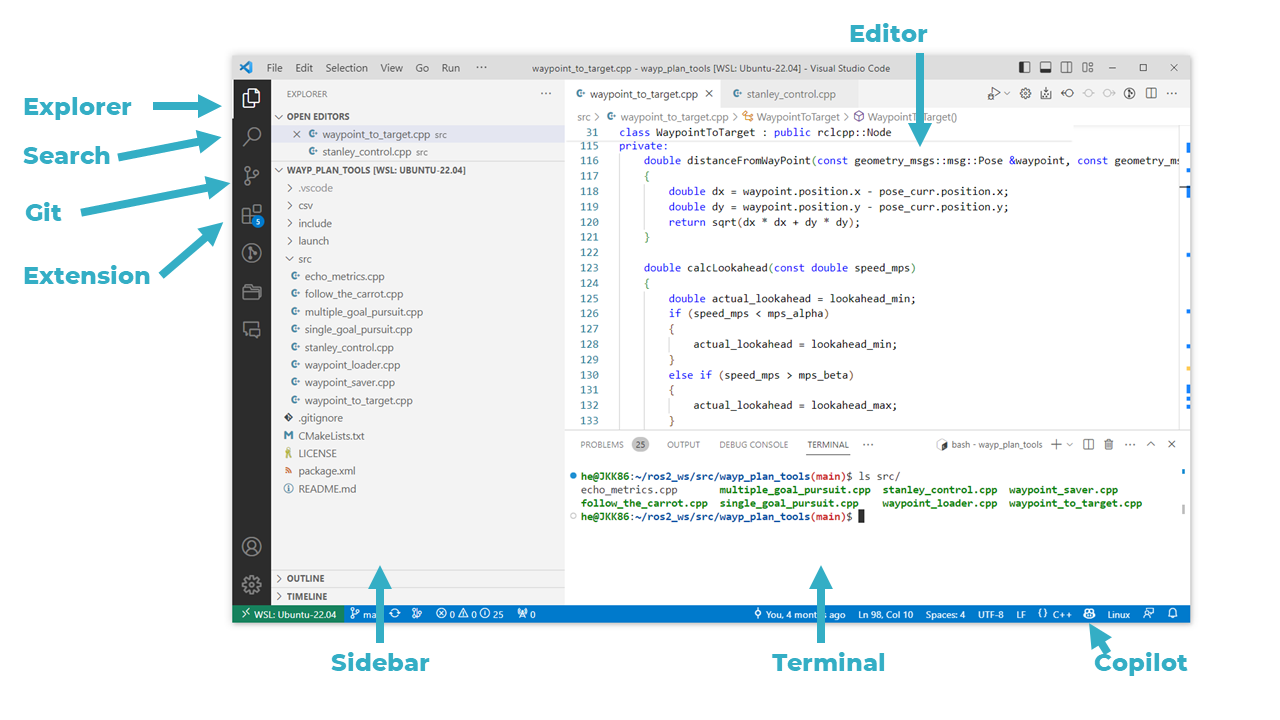
Task: Expand the launch folder
Action: (x=313, y=241)
